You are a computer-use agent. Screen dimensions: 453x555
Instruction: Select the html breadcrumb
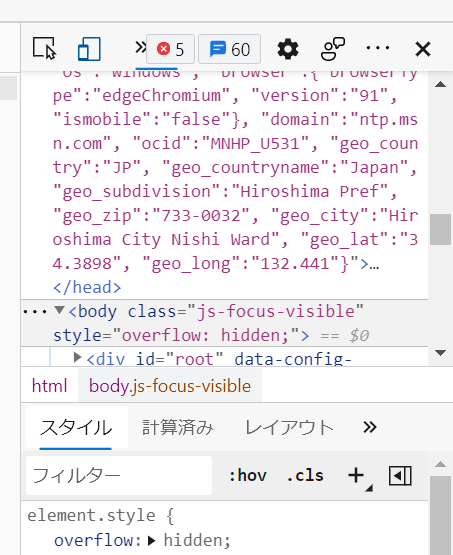(x=50, y=385)
